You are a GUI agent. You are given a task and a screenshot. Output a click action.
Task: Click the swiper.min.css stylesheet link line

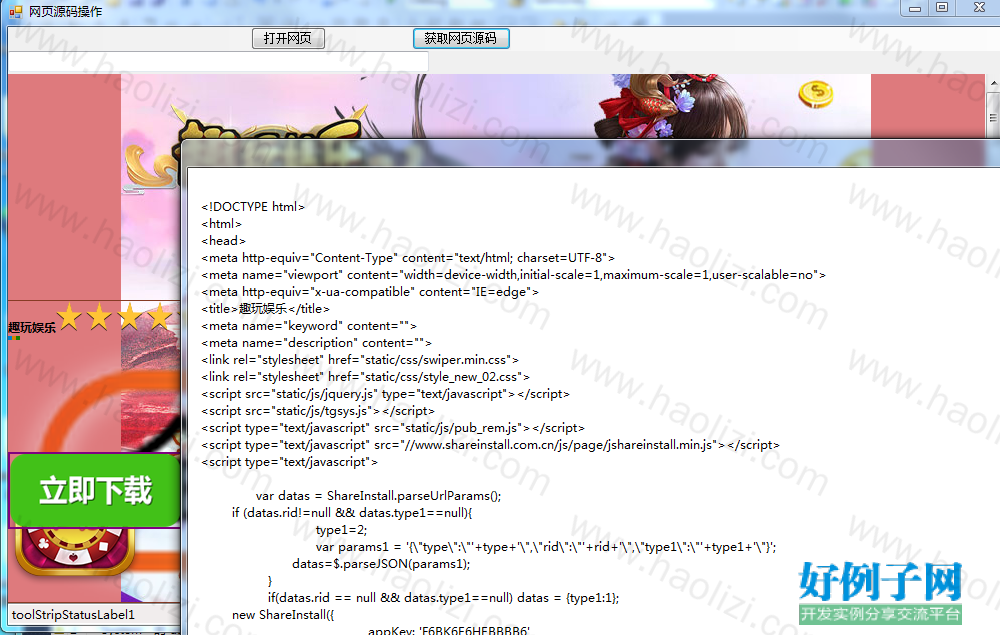click(360, 360)
